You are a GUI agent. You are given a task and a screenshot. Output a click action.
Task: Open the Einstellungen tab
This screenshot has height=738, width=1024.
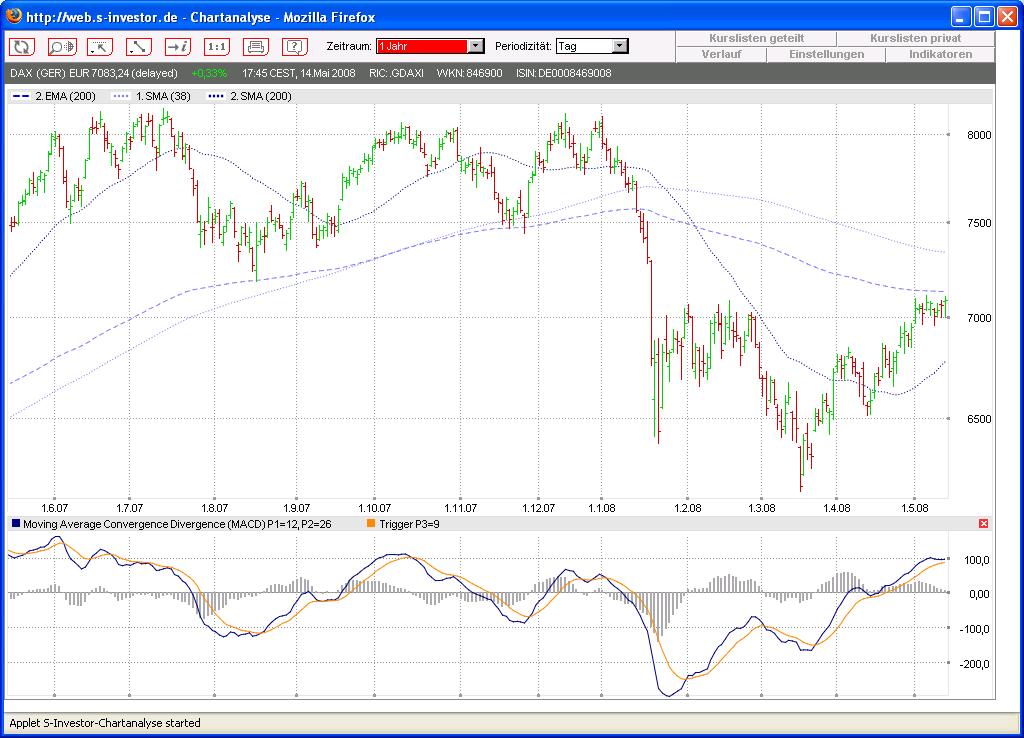(x=826, y=54)
